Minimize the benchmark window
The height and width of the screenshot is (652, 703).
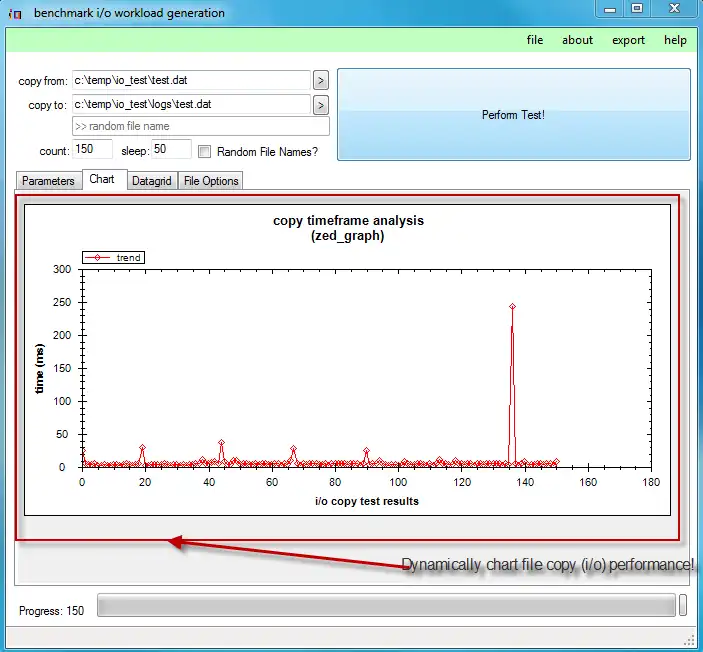[610, 9]
